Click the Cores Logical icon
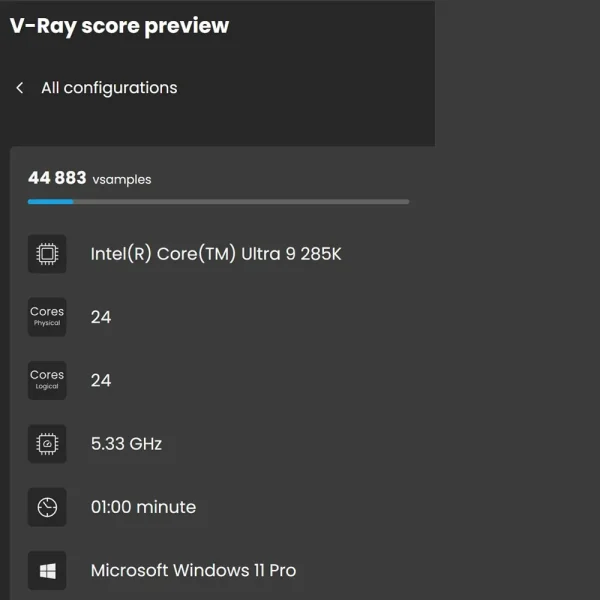 tap(47, 380)
